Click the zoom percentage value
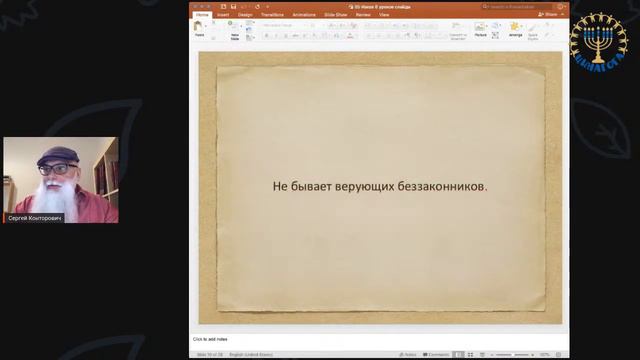Viewport: 640px width, 360px height. pos(545,355)
